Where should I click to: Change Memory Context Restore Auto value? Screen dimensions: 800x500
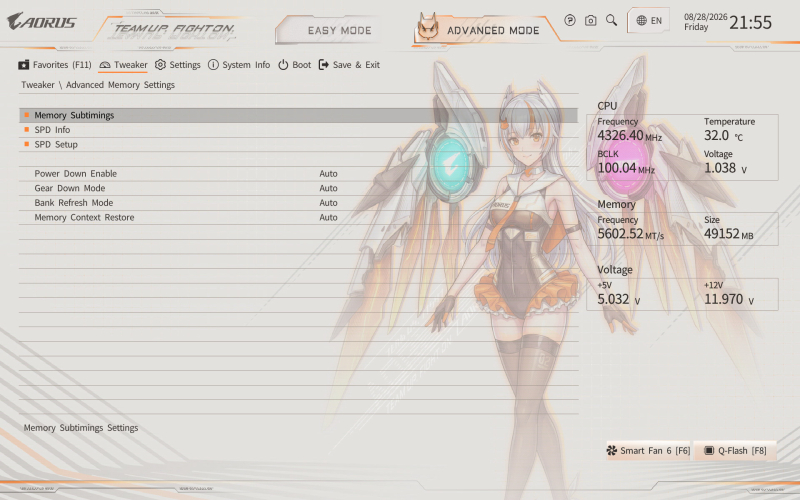(x=329, y=217)
